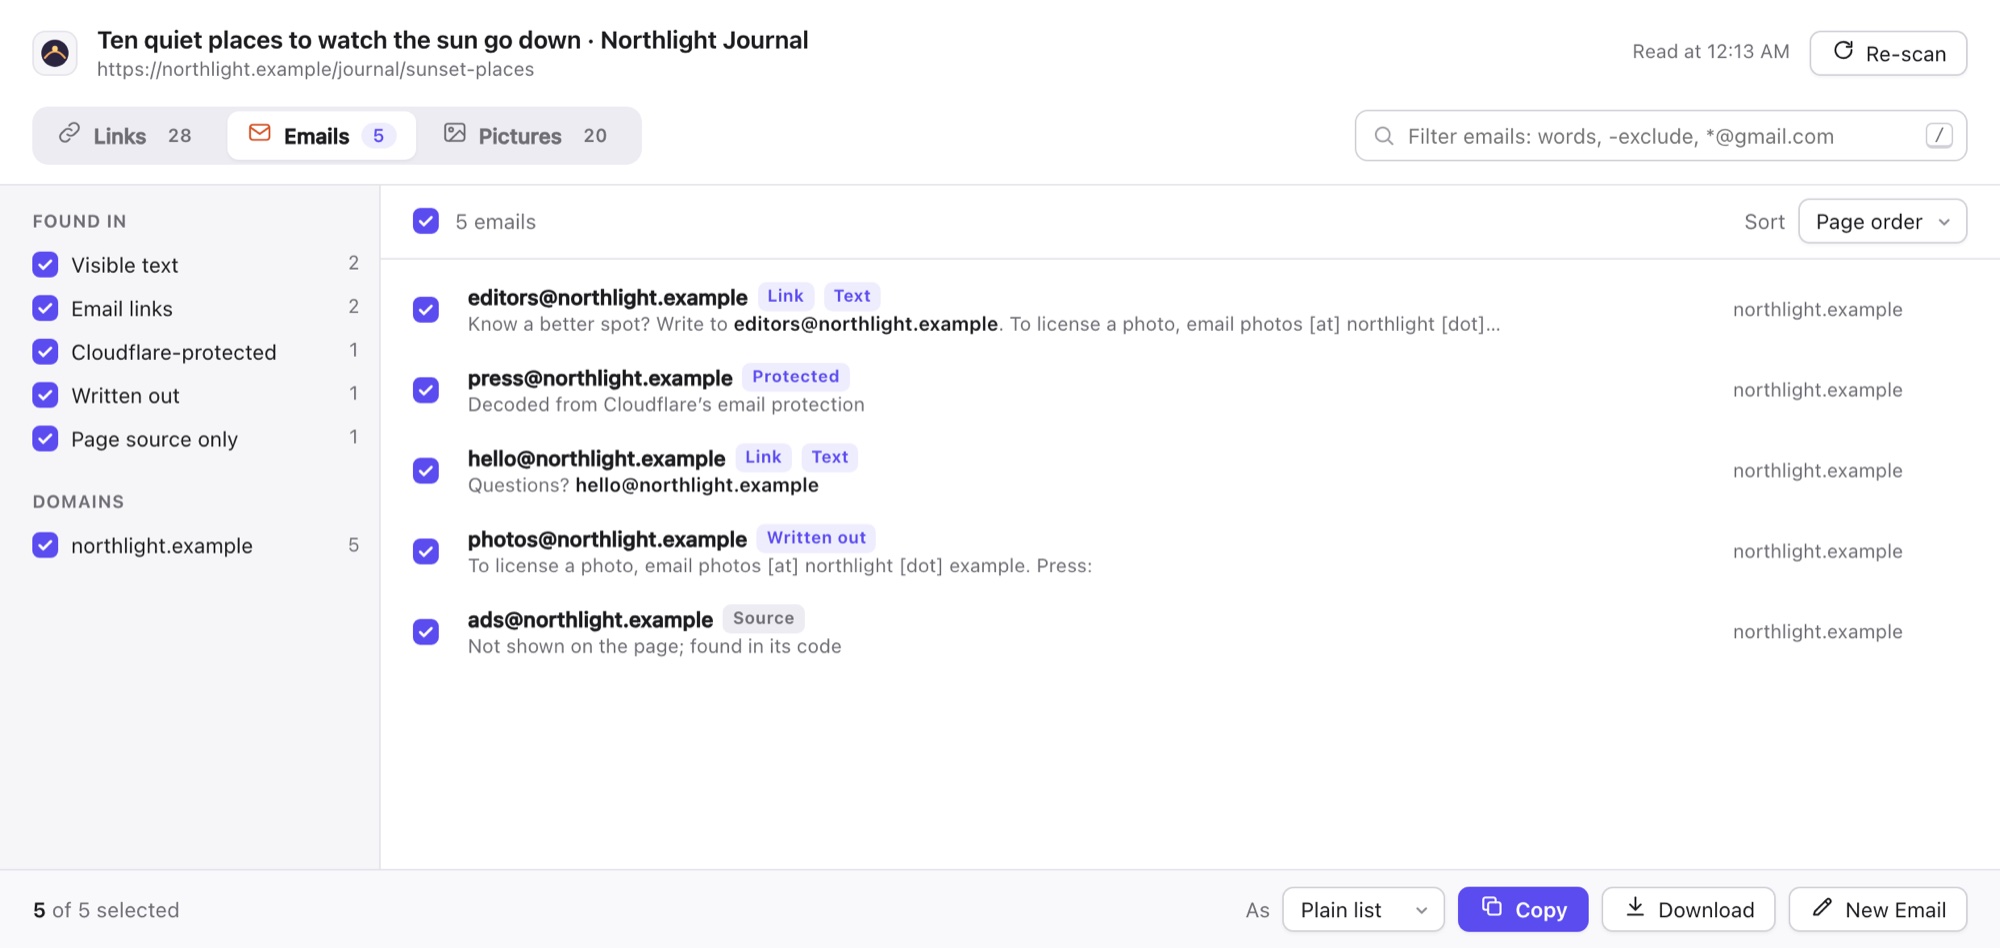The image size is (2000, 948).
Task: Click the Link tag on editors@northlight.example
Action: (785, 296)
